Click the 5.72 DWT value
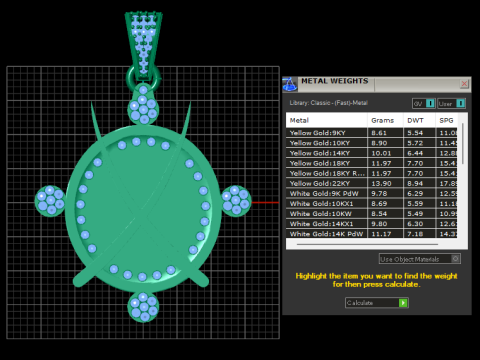Screen dimensions: 480x360 pos(415,143)
